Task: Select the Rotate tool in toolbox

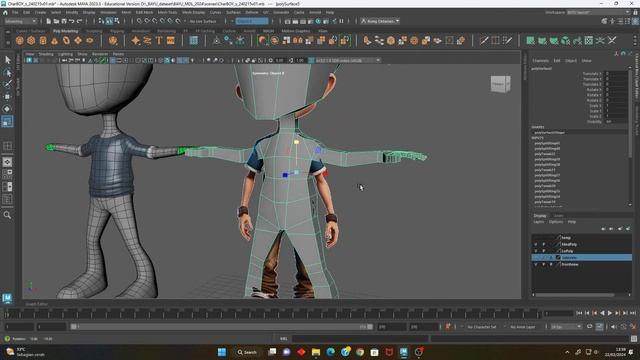Action: 7,109
